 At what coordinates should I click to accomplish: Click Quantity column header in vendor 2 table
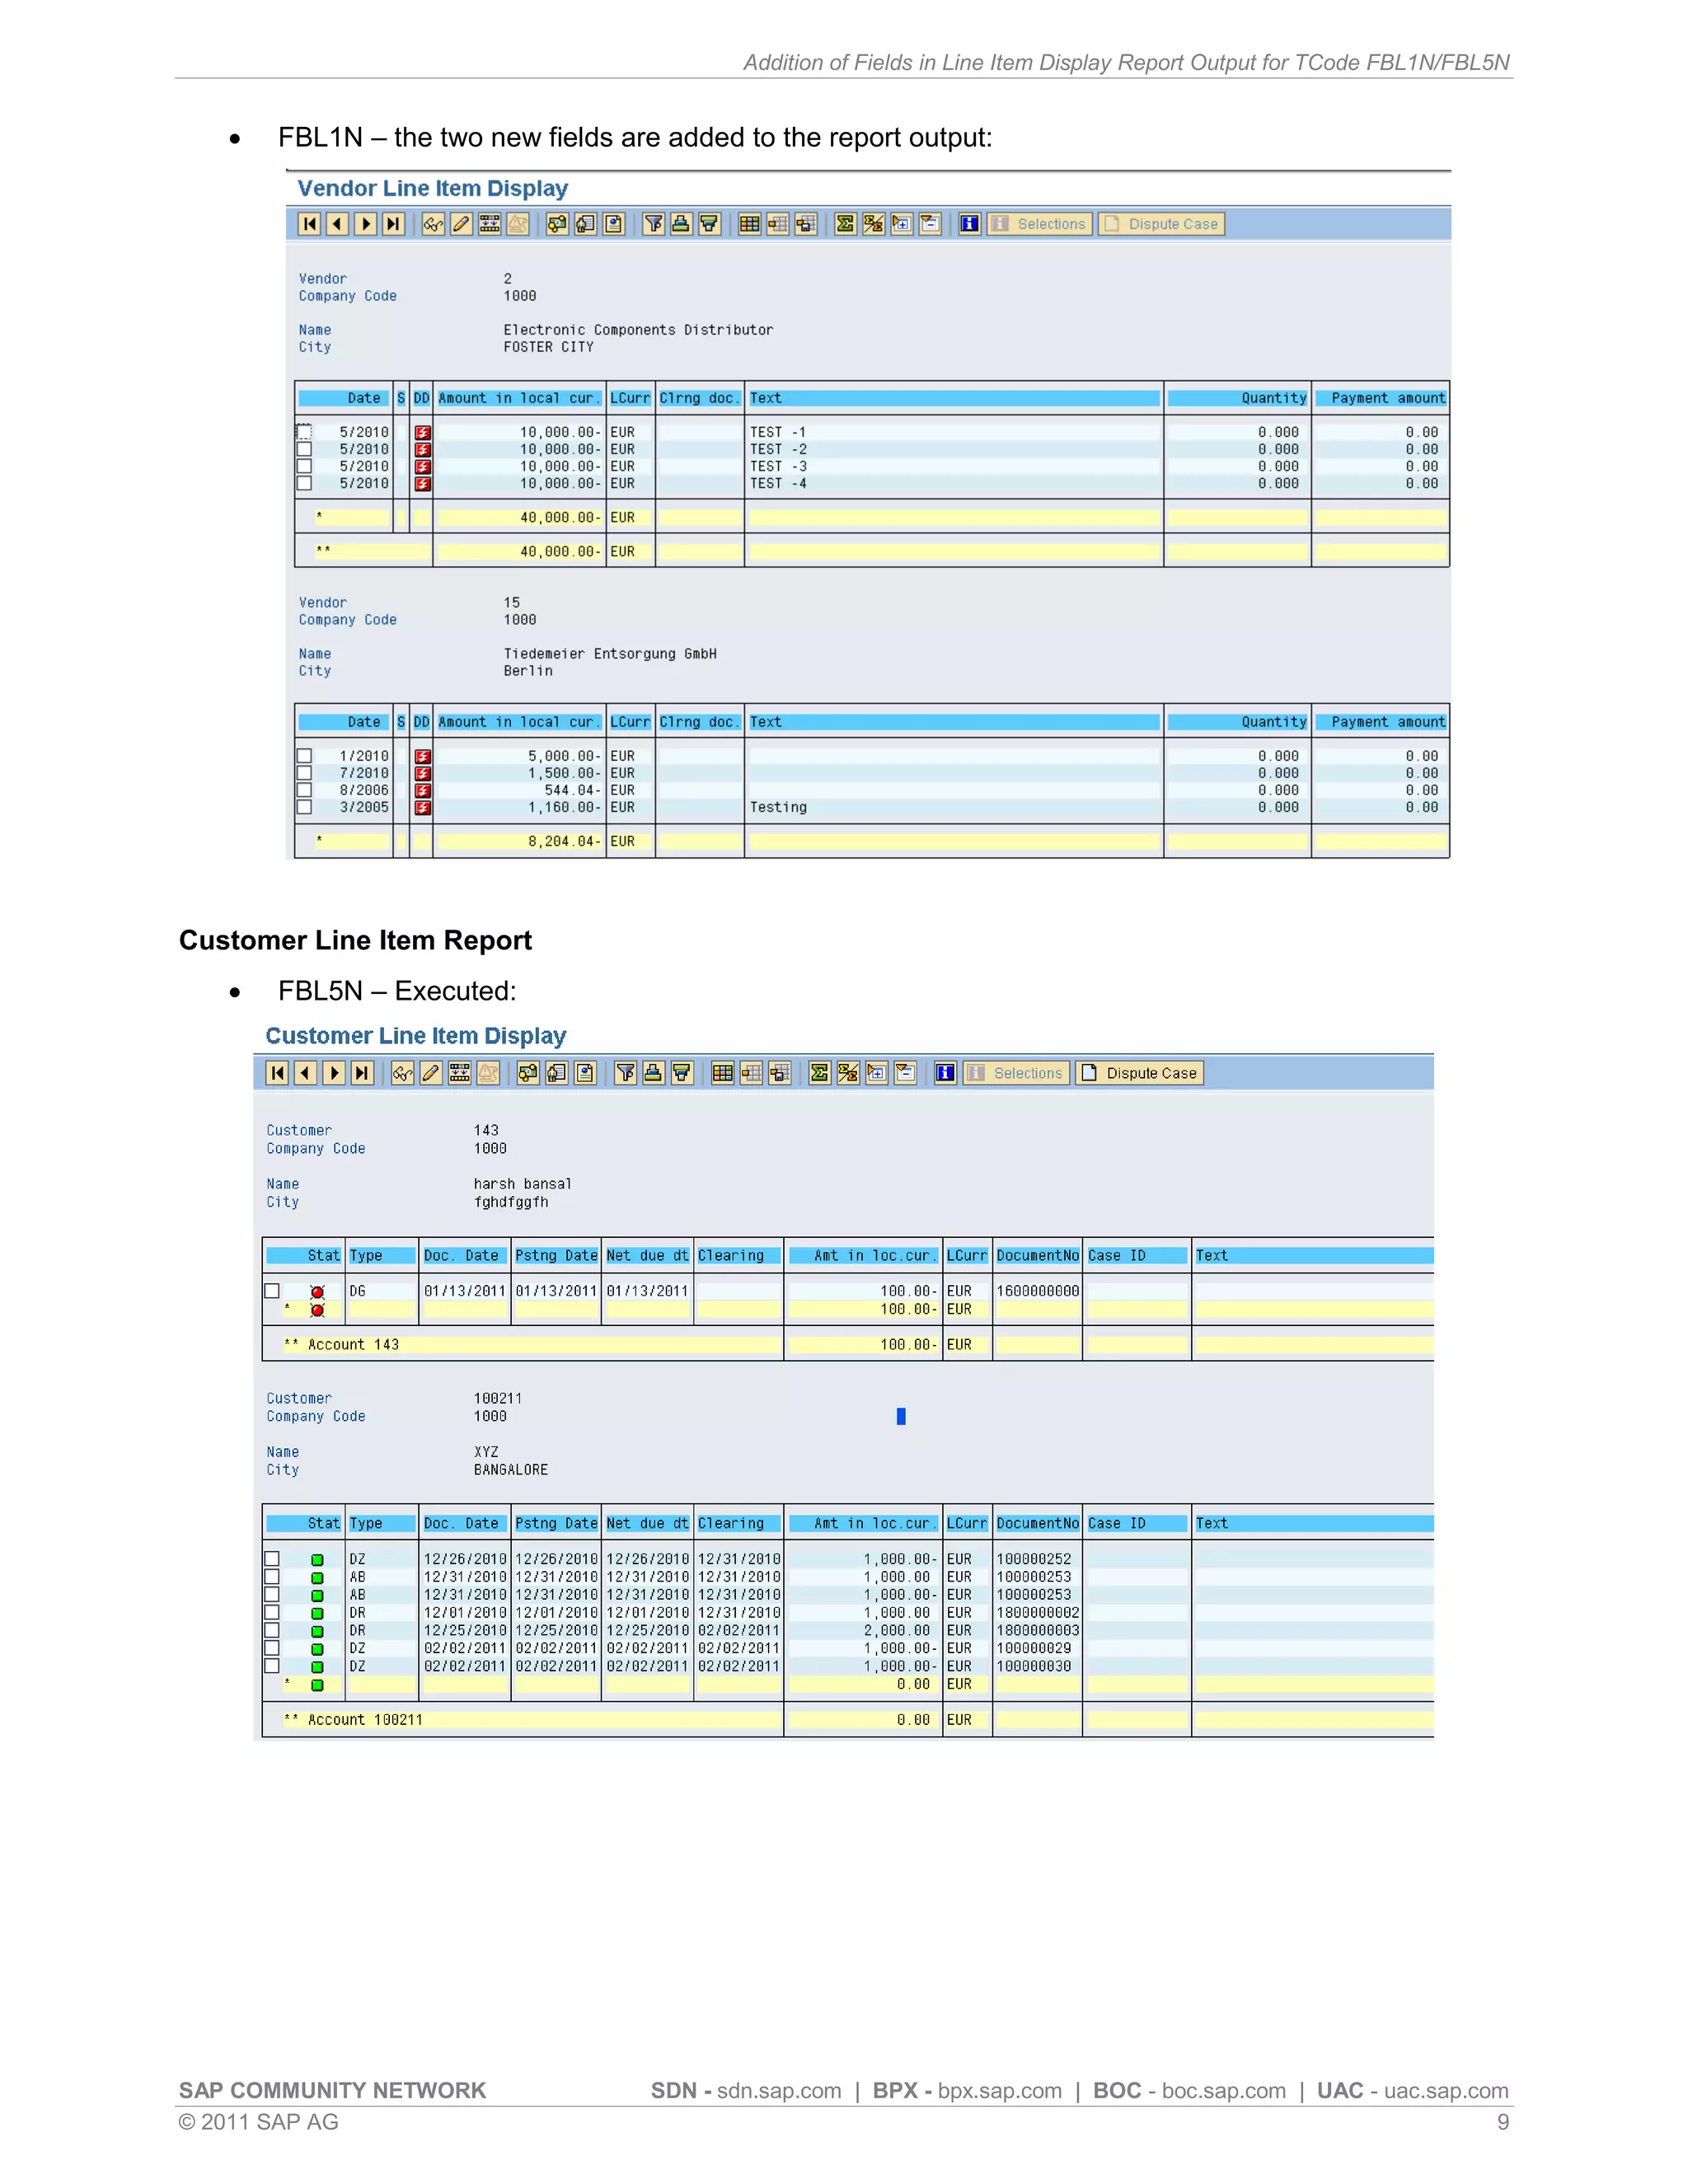click(1238, 398)
